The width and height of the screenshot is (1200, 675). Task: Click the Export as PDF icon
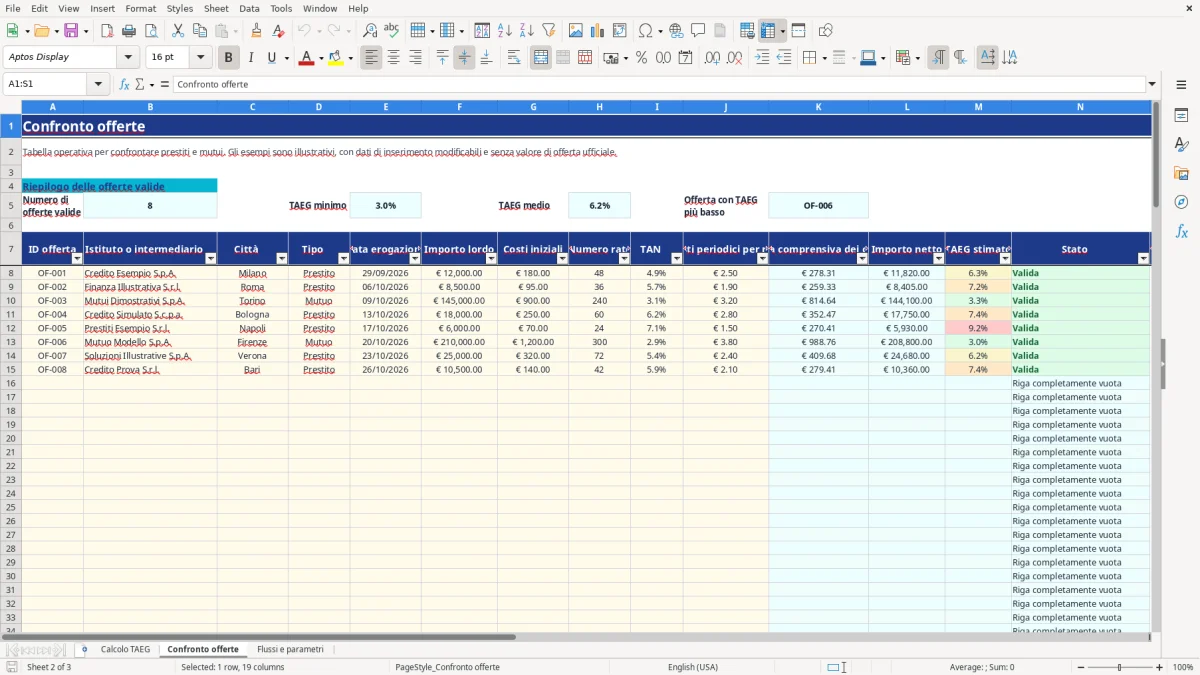pyautogui.click(x=107, y=31)
